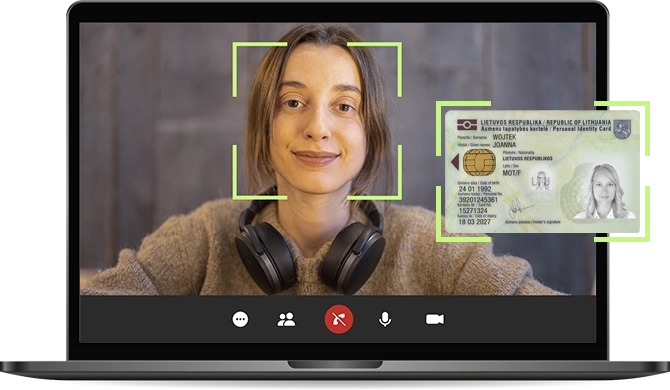Image resolution: width=670 pixels, height=390 pixels.
Task: Select card number 15271324
Action: coord(473,211)
